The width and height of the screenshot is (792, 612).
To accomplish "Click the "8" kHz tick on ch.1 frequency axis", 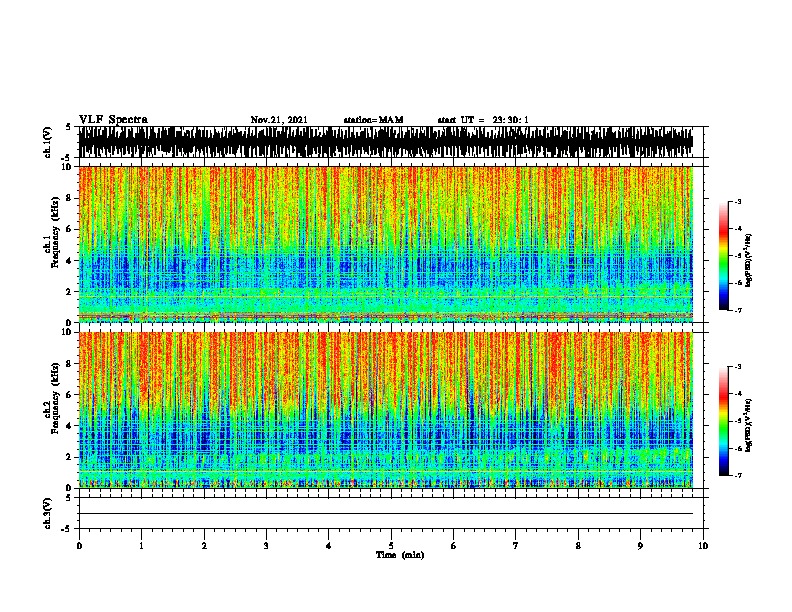I will pos(70,198).
